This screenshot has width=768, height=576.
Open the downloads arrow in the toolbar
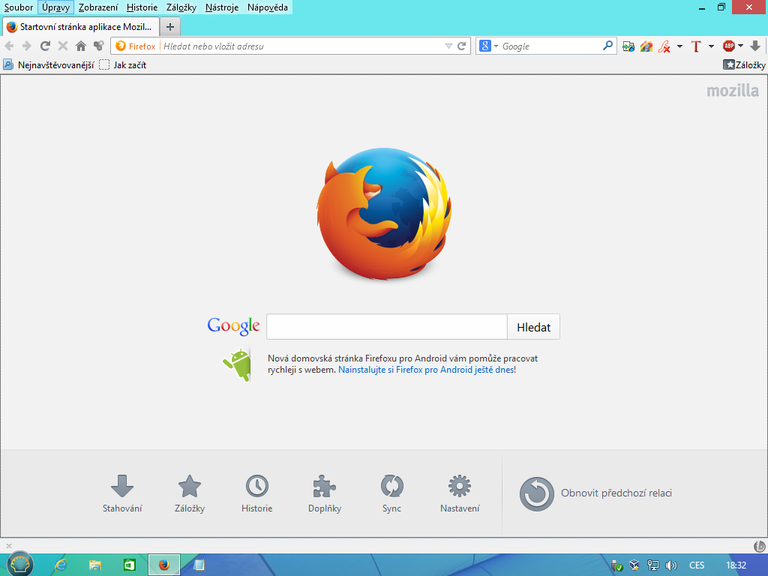tap(755, 46)
